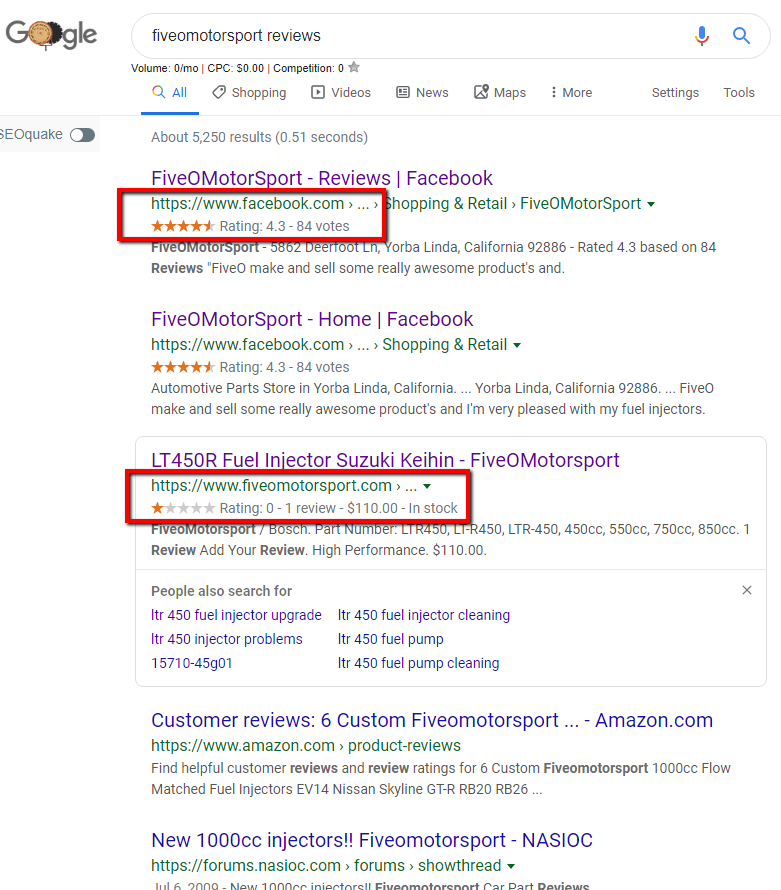781x890 pixels.
Task: Expand dropdown arrow next to FiveOMotorSport breadcrumb
Action: [x=651, y=204]
